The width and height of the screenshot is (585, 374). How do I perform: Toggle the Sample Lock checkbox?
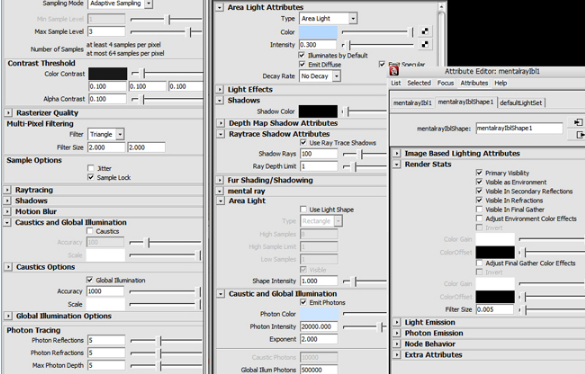pos(91,177)
